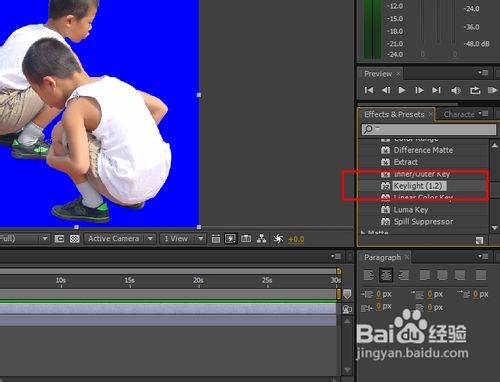Select the Spill Suppressor effect
The width and height of the screenshot is (500, 382).
(423, 222)
